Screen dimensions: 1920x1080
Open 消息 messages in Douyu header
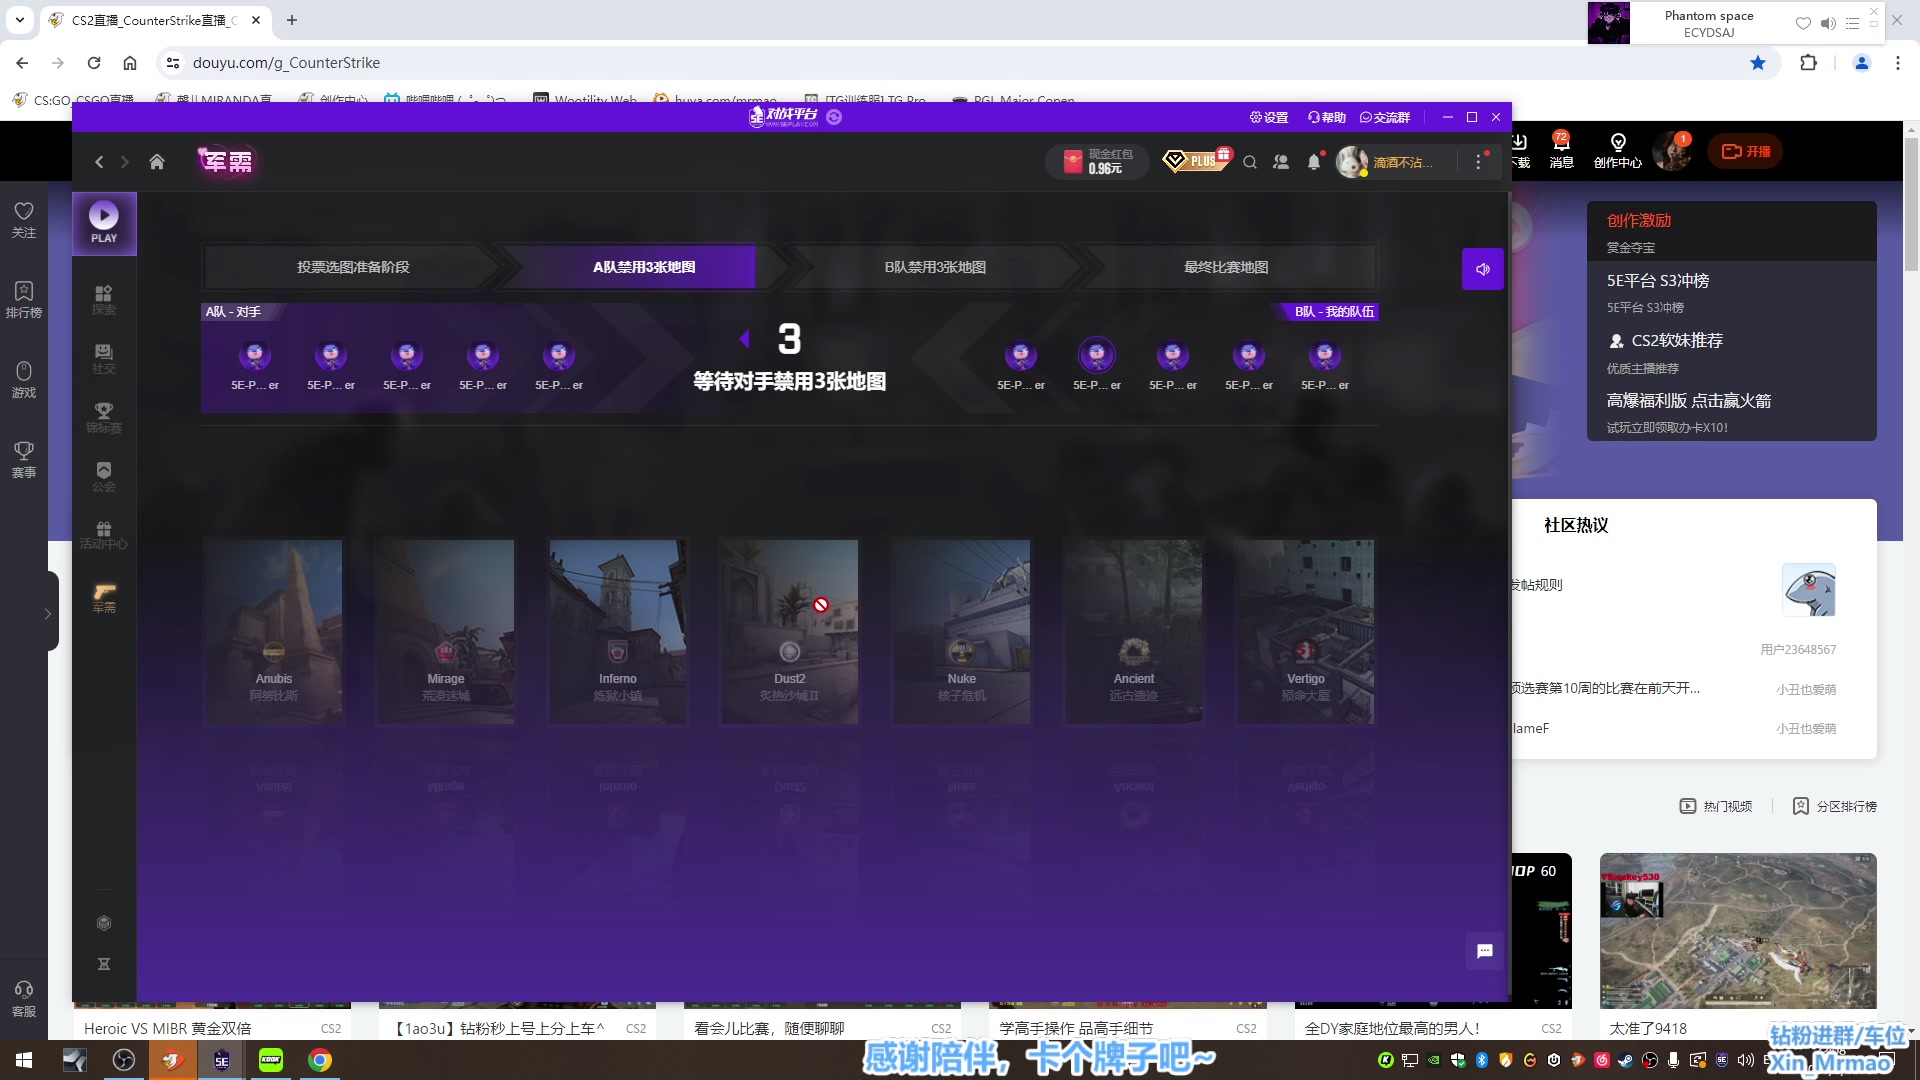click(x=1561, y=152)
